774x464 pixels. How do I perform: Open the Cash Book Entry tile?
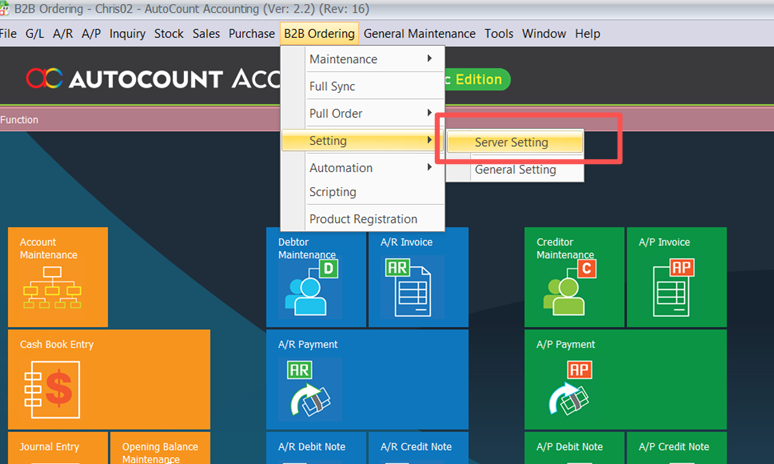[109, 379]
